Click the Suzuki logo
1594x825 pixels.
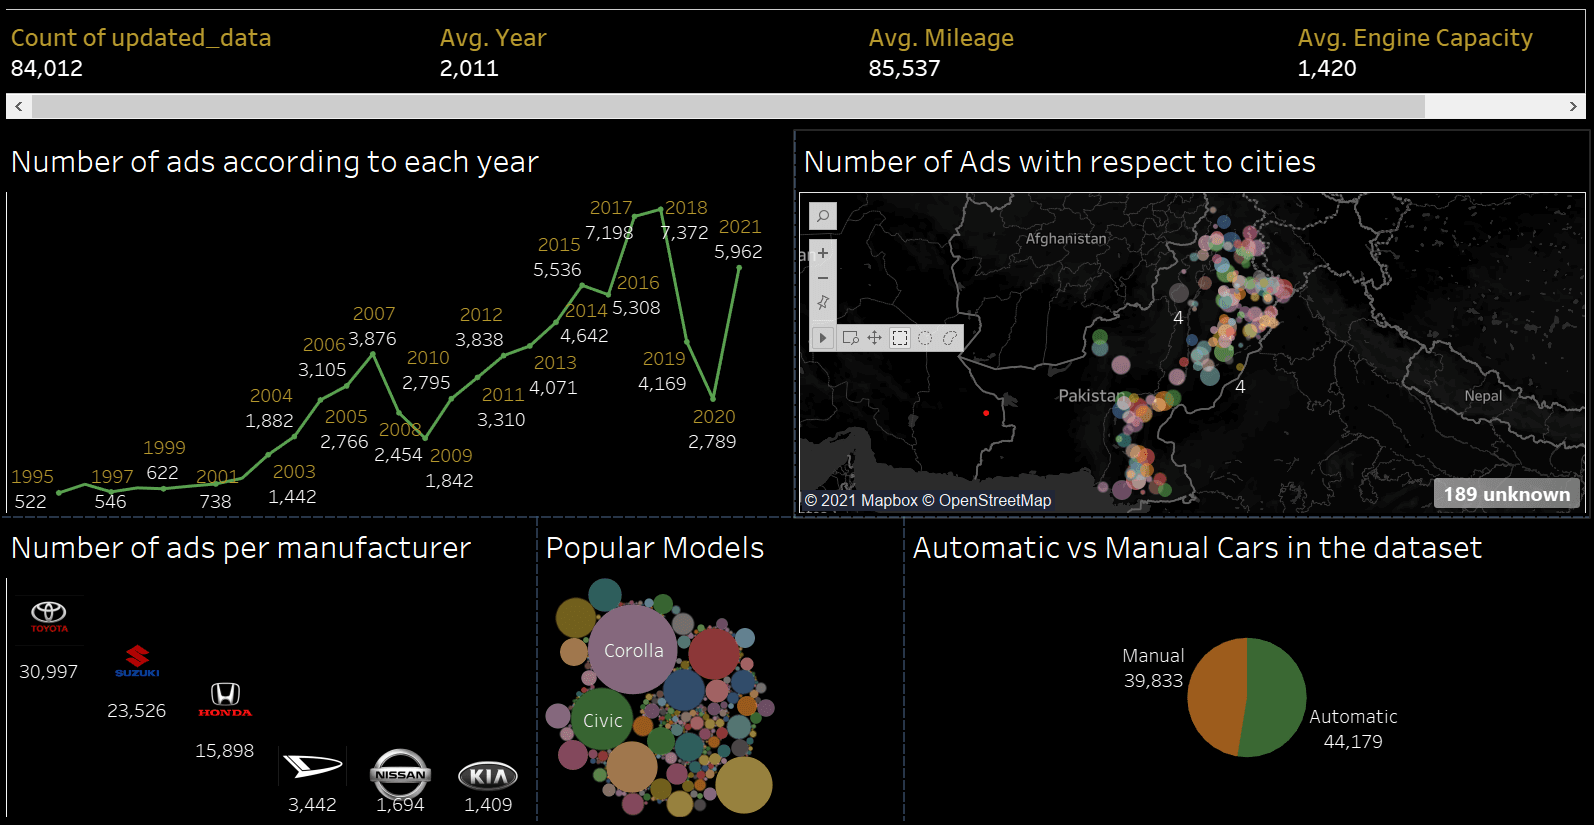click(137, 661)
